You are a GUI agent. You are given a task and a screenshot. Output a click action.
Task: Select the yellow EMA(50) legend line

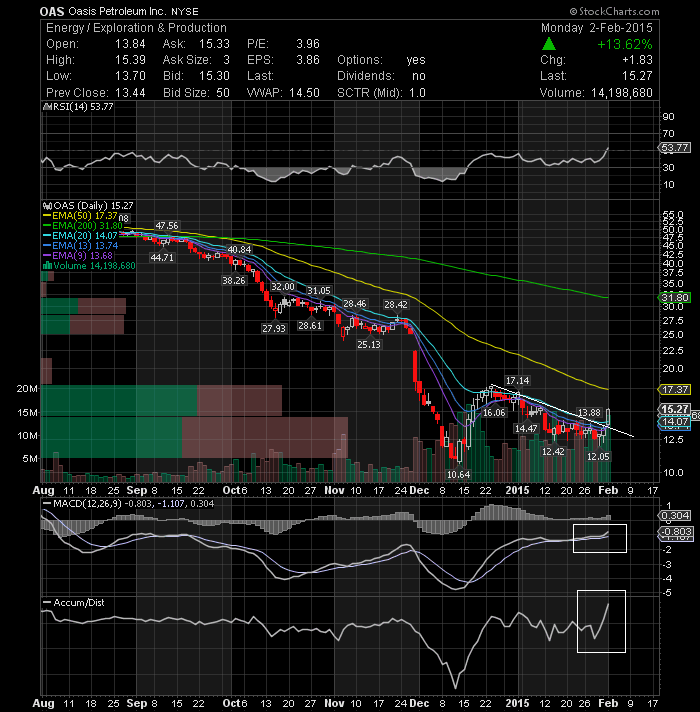pyautogui.click(x=47, y=216)
